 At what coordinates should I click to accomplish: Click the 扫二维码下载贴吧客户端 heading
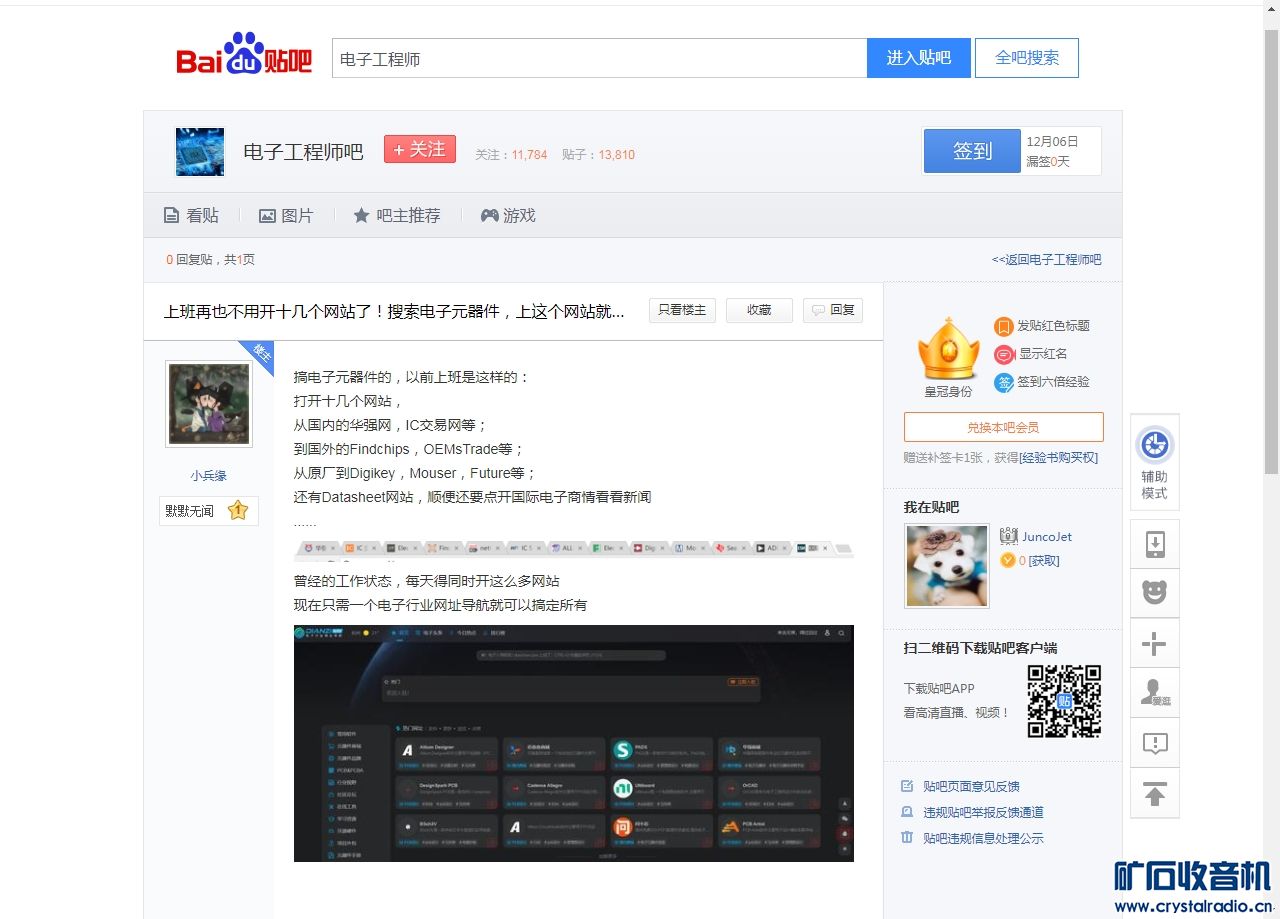pos(980,648)
